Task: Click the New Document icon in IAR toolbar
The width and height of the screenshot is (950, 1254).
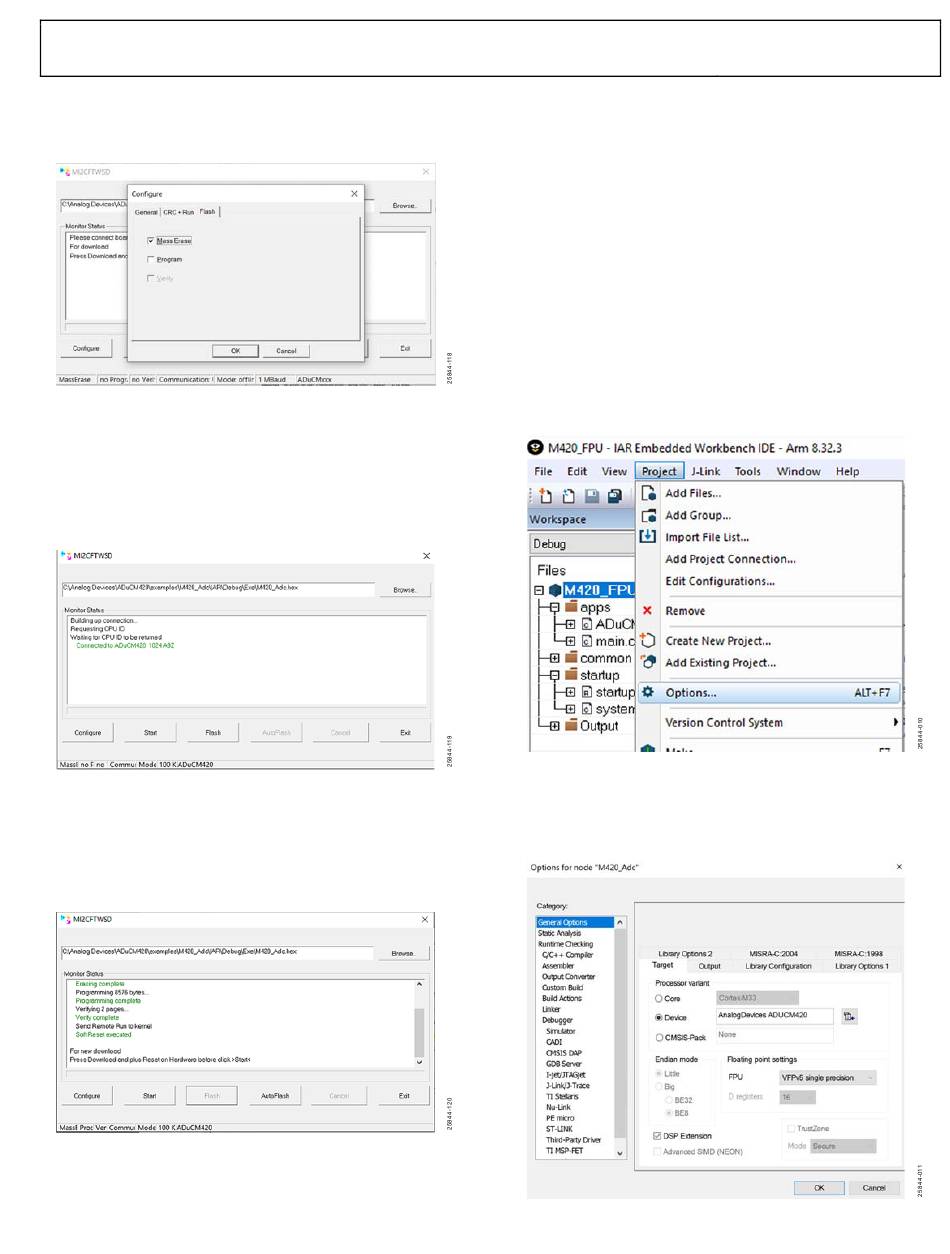Action: (546, 496)
